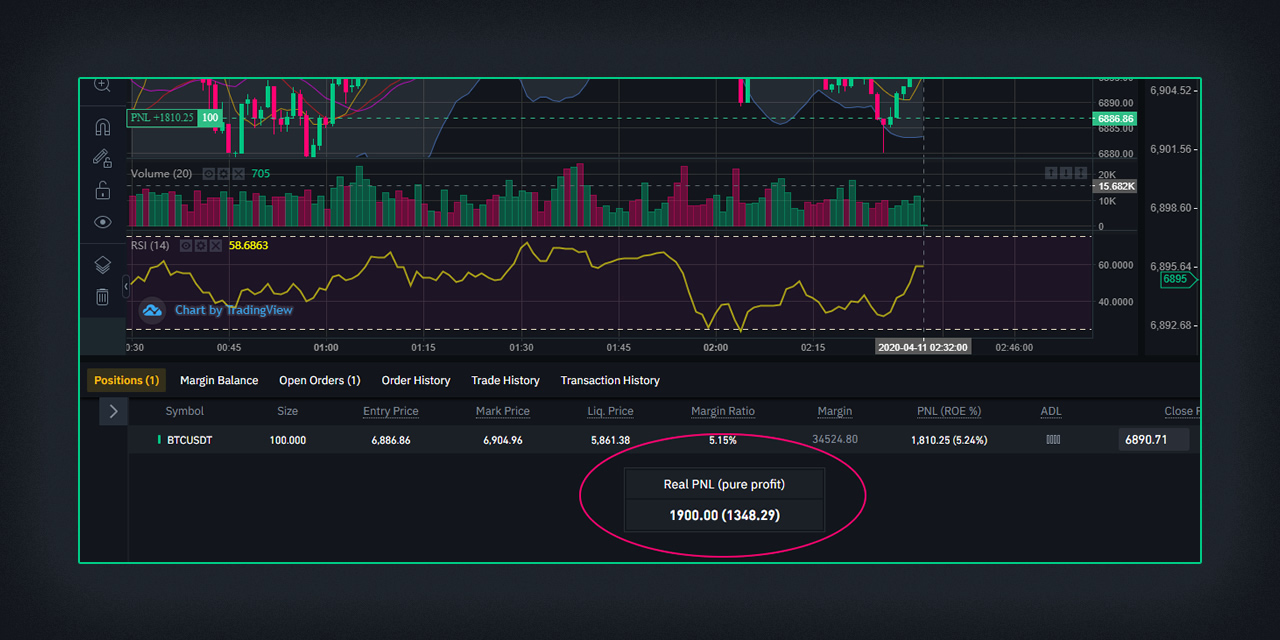Click the zoom-in magnifier tool
Viewport: 1280px width, 640px height.
102,86
